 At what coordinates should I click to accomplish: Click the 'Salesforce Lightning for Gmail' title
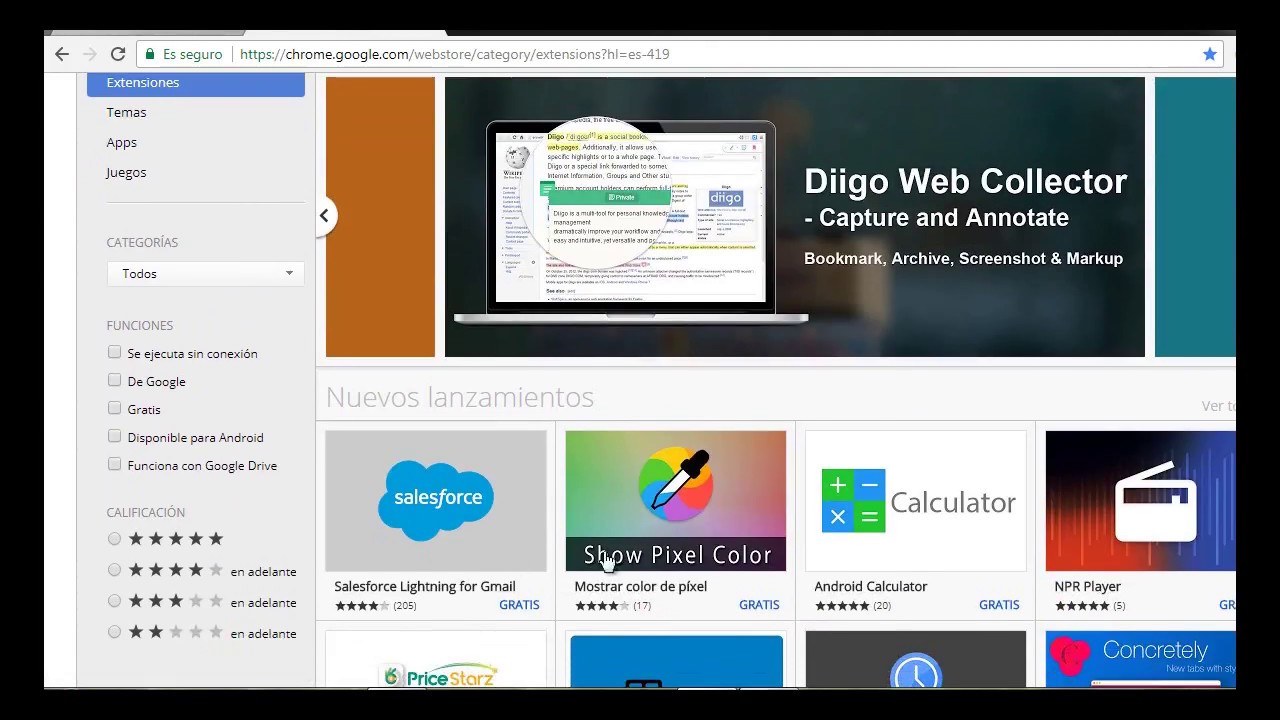point(425,586)
